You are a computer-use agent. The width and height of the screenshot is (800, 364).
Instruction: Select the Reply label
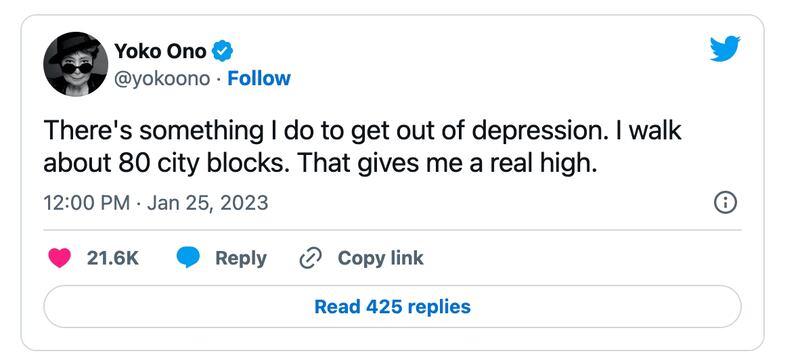(241, 258)
